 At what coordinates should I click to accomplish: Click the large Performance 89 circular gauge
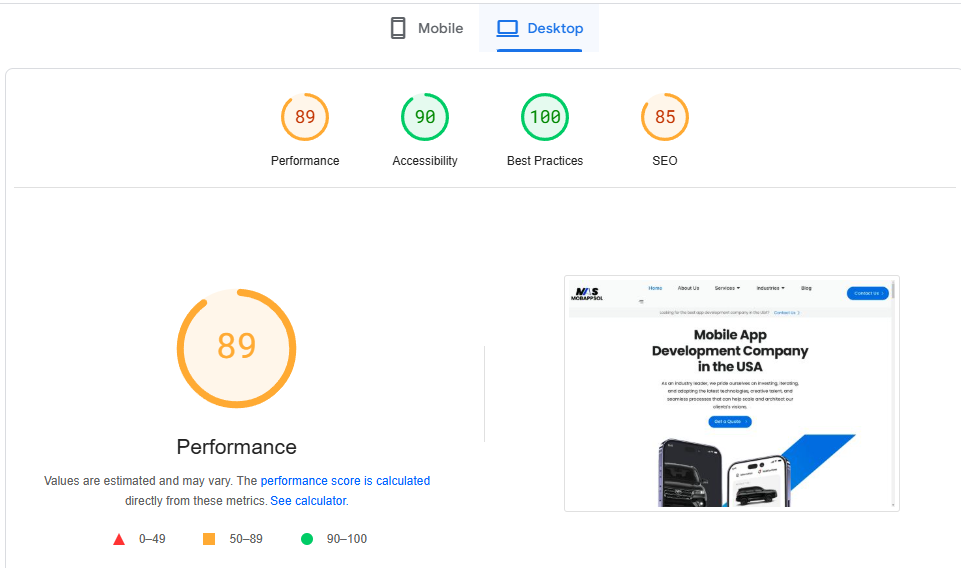(x=237, y=347)
